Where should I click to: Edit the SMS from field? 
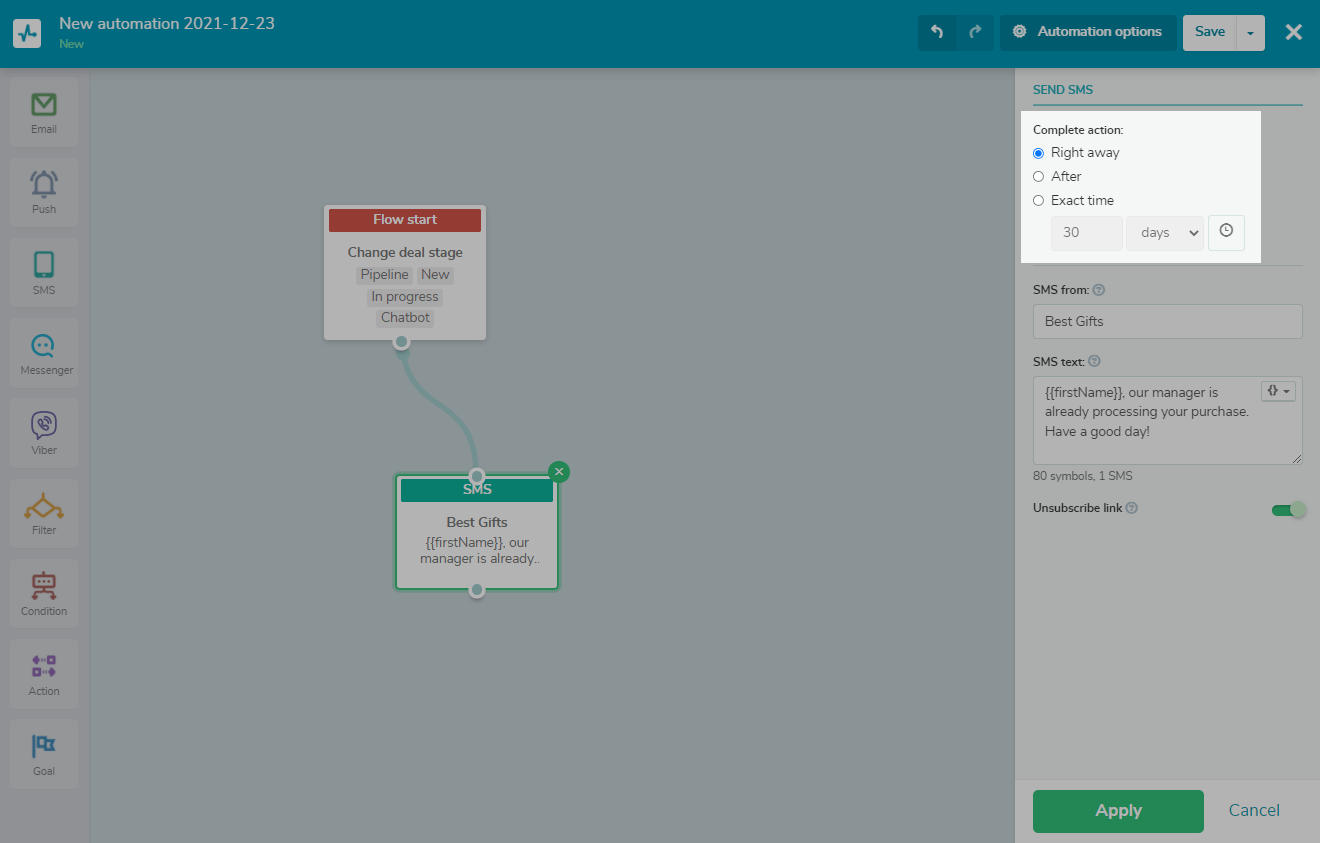(x=1167, y=321)
